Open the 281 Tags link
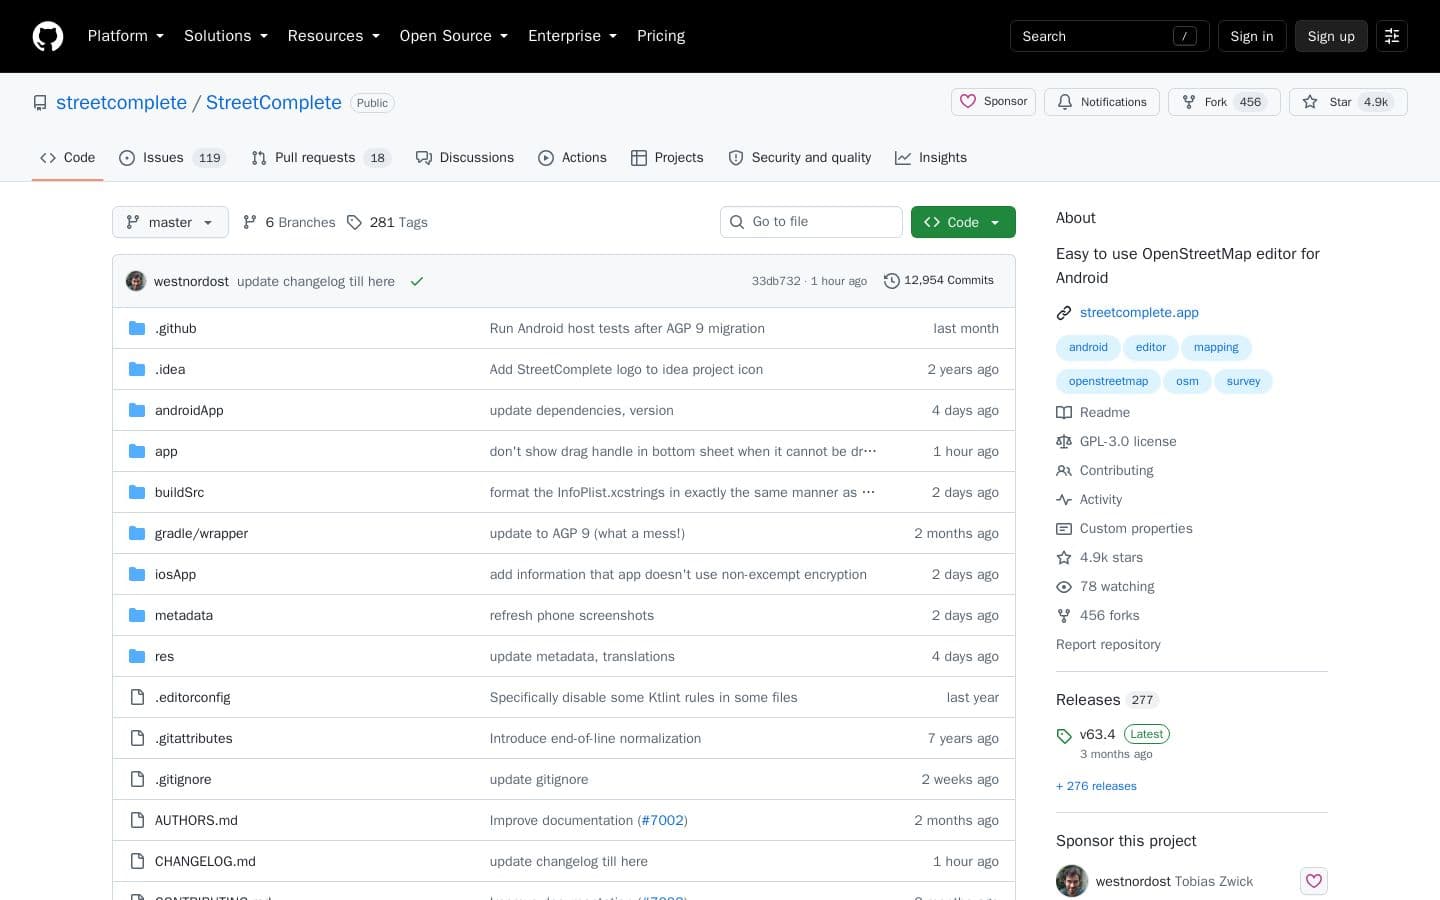 [x=387, y=222]
